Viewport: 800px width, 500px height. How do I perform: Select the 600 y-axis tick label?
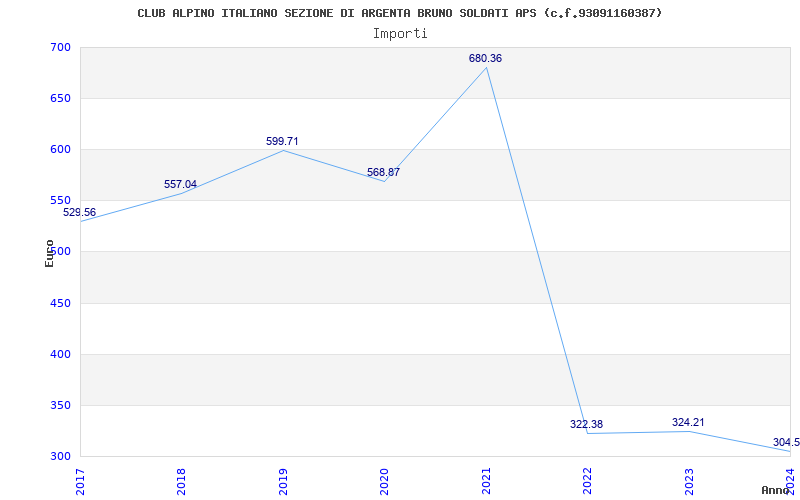click(60, 149)
